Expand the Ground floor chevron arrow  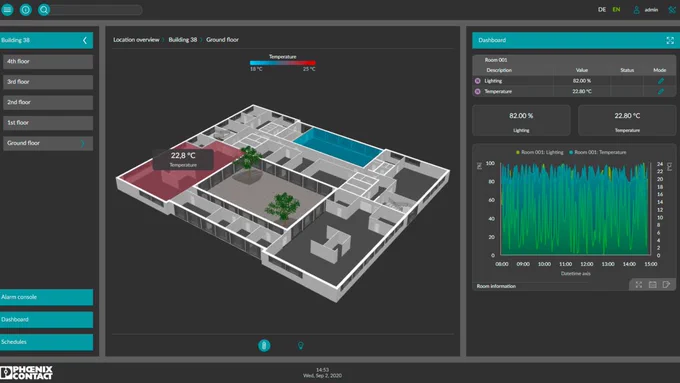pyautogui.click(x=83, y=143)
